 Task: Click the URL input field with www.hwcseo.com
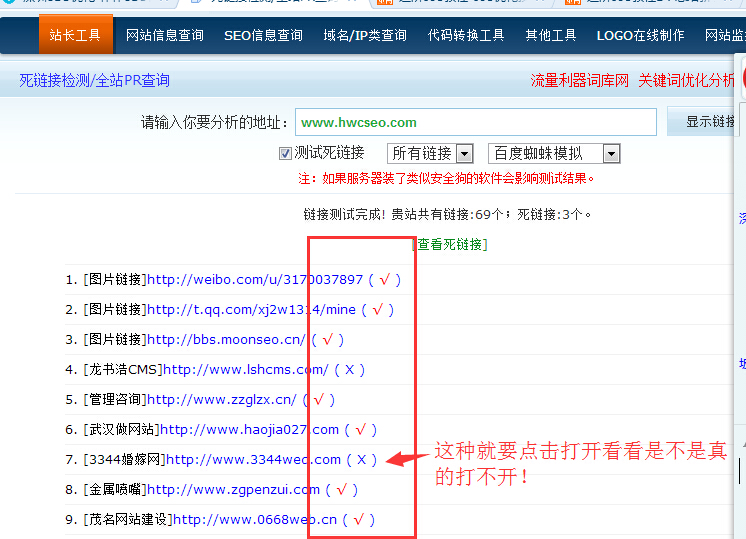pos(475,122)
